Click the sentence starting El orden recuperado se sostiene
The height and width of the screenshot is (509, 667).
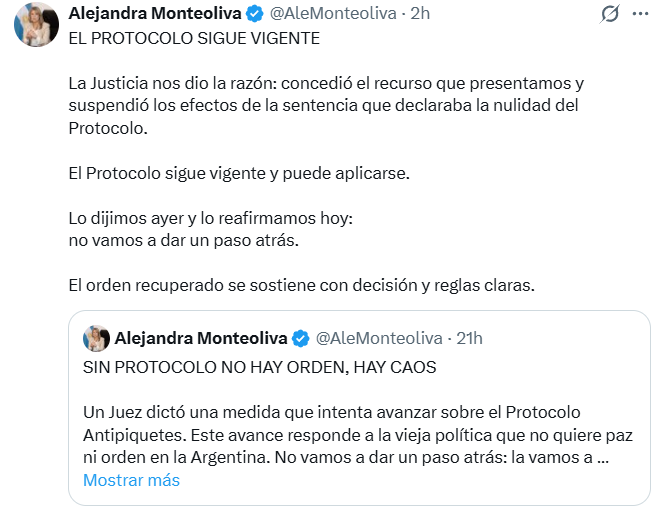pyautogui.click(x=302, y=284)
